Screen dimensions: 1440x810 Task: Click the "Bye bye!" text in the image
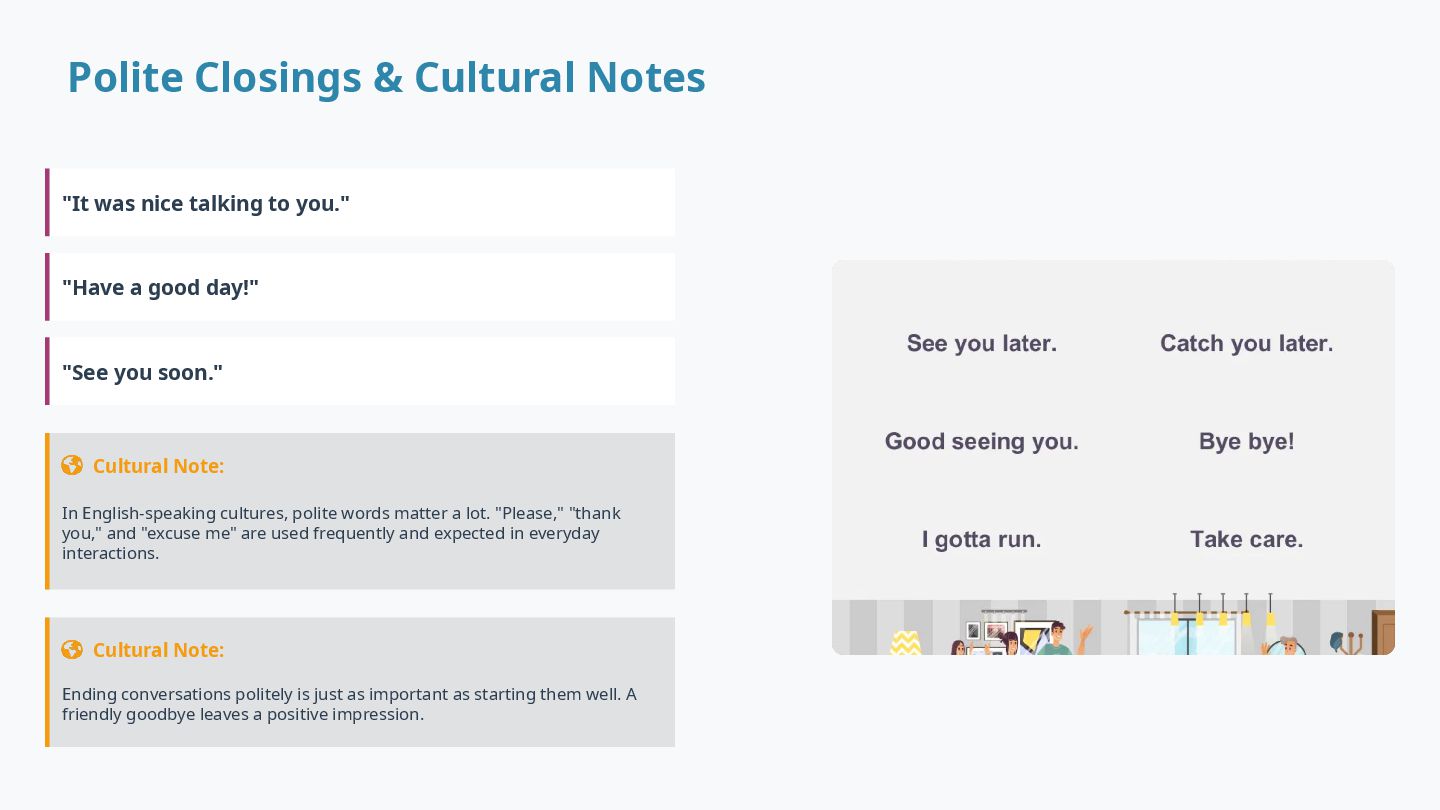point(1246,442)
